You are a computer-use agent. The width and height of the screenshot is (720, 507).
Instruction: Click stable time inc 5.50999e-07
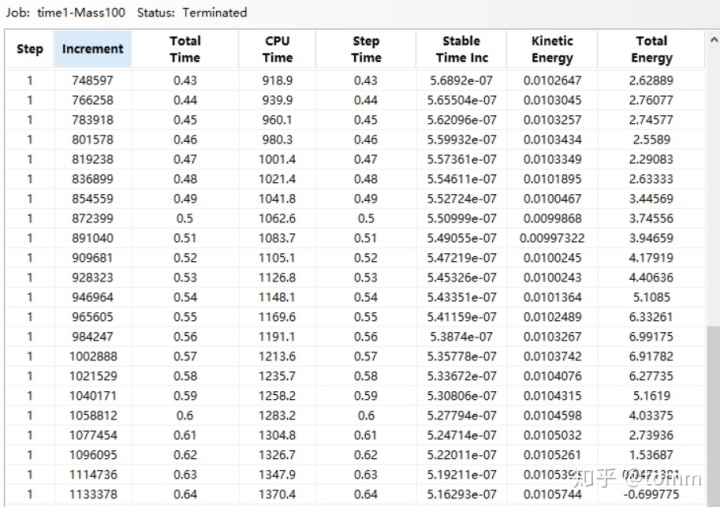pos(461,219)
